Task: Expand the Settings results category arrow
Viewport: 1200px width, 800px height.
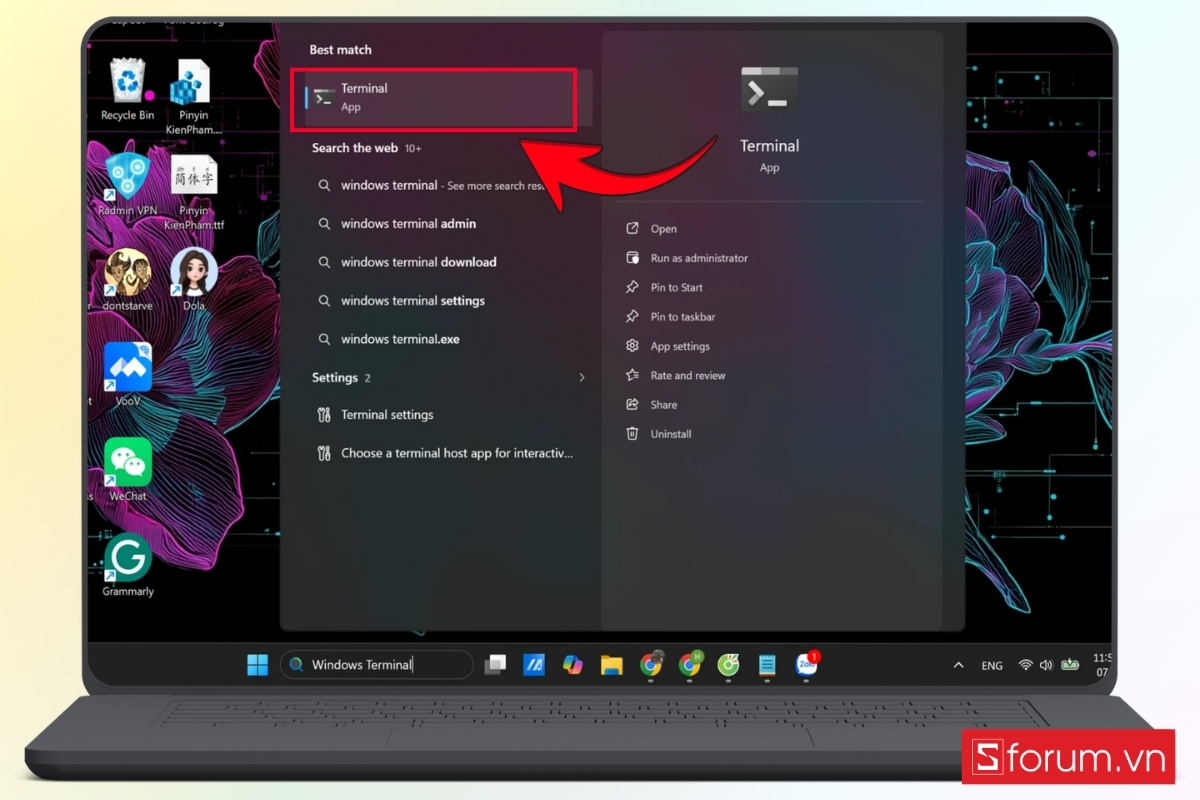Action: coord(582,378)
